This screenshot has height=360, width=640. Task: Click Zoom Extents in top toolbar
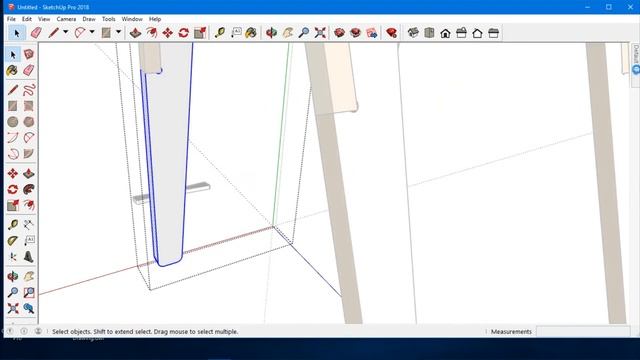[x=320, y=33]
